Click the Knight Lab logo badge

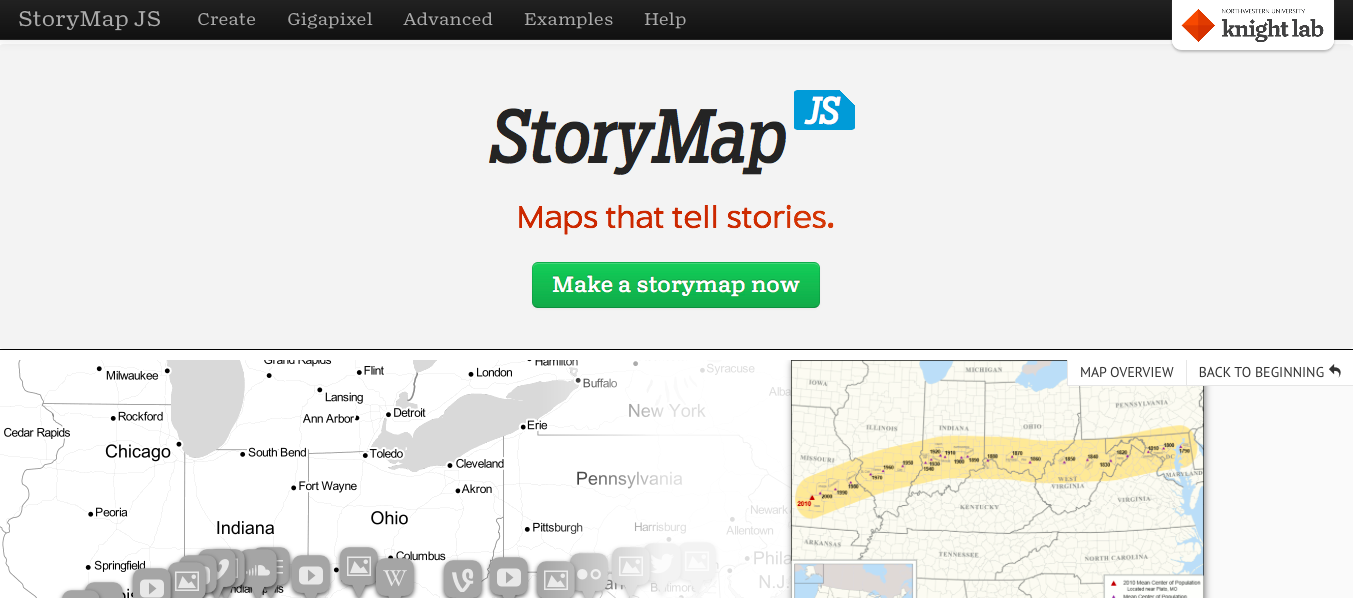(1253, 25)
